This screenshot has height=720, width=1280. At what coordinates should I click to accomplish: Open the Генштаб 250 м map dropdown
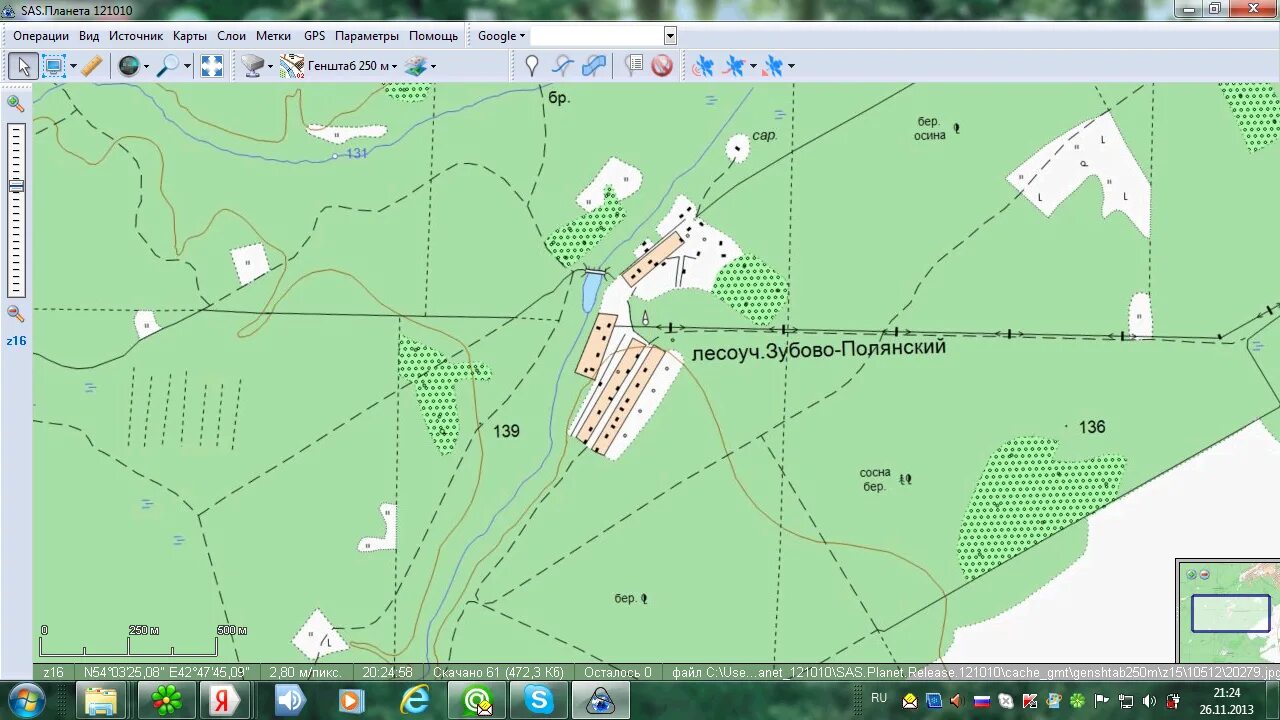pyautogui.click(x=352, y=66)
